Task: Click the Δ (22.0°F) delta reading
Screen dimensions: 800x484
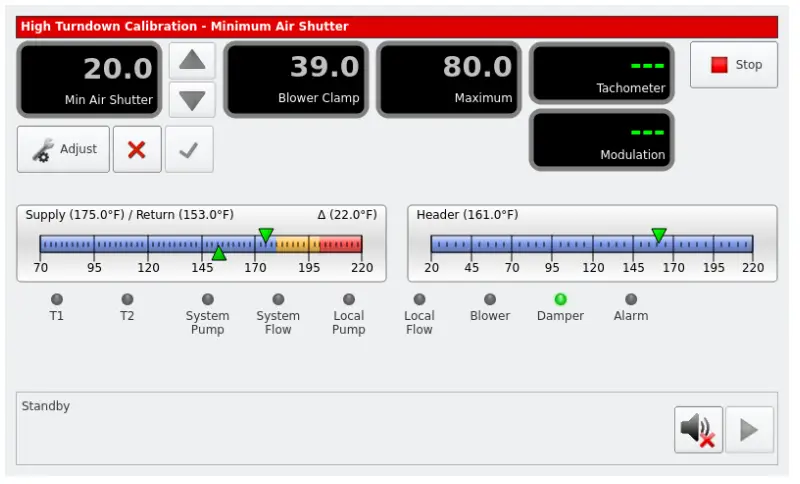Action: pyautogui.click(x=347, y=215)
